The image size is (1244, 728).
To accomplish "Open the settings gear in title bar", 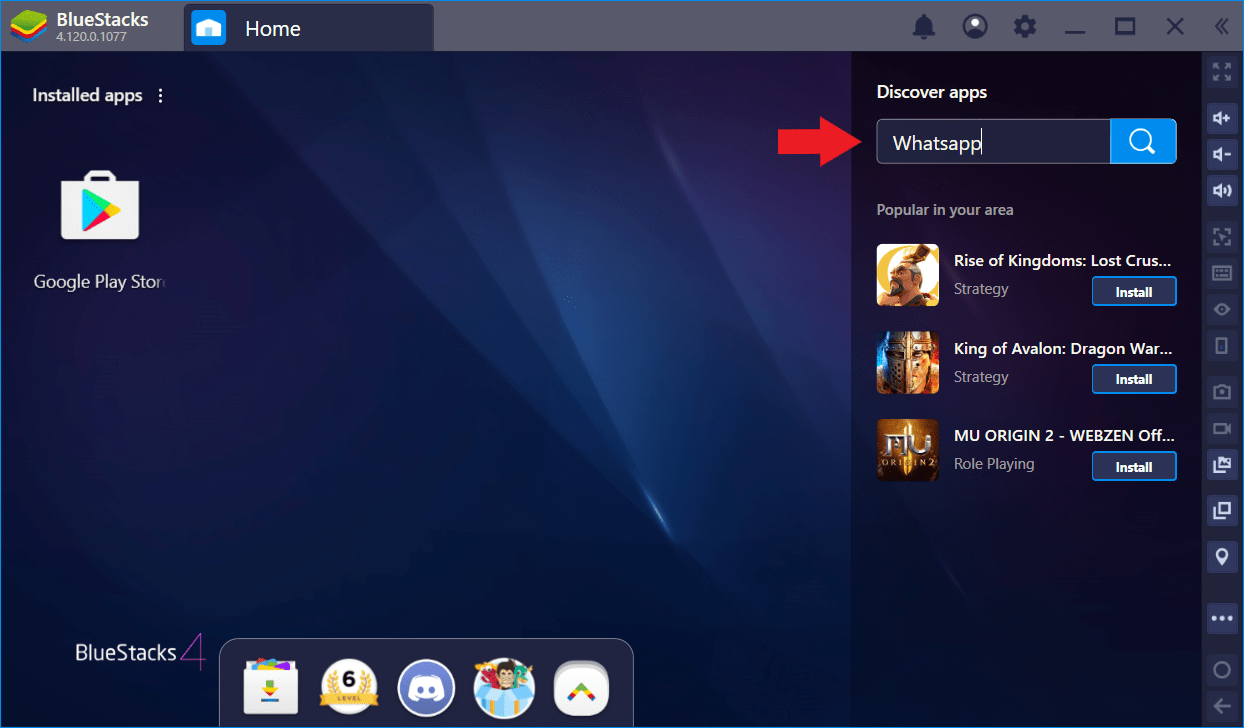I will 1025,27.
